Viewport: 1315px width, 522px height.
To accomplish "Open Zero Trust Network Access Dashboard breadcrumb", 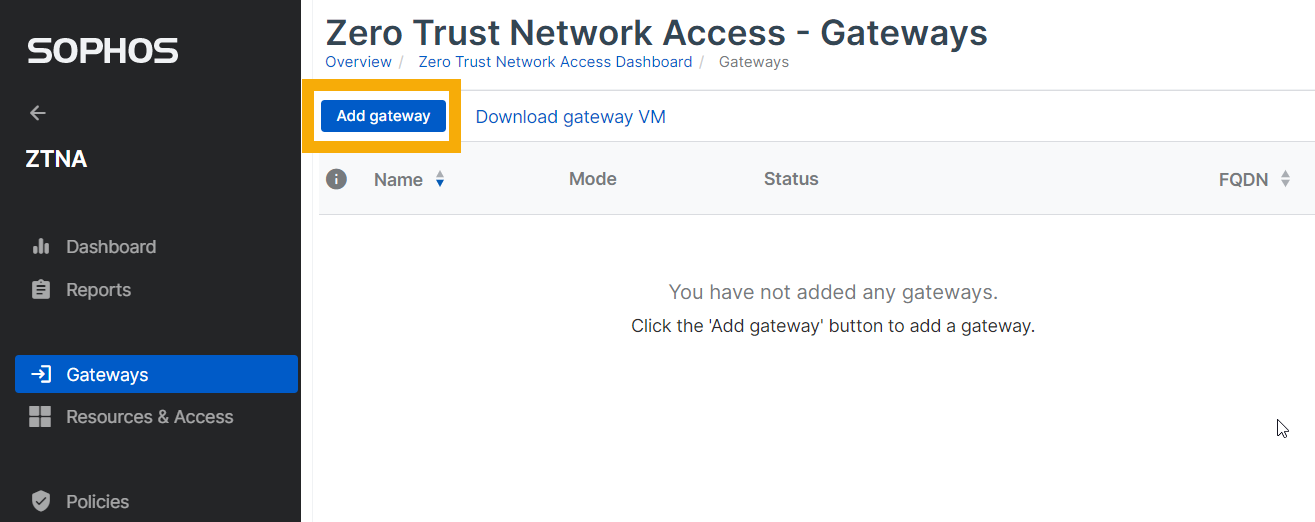I will 555,62.
